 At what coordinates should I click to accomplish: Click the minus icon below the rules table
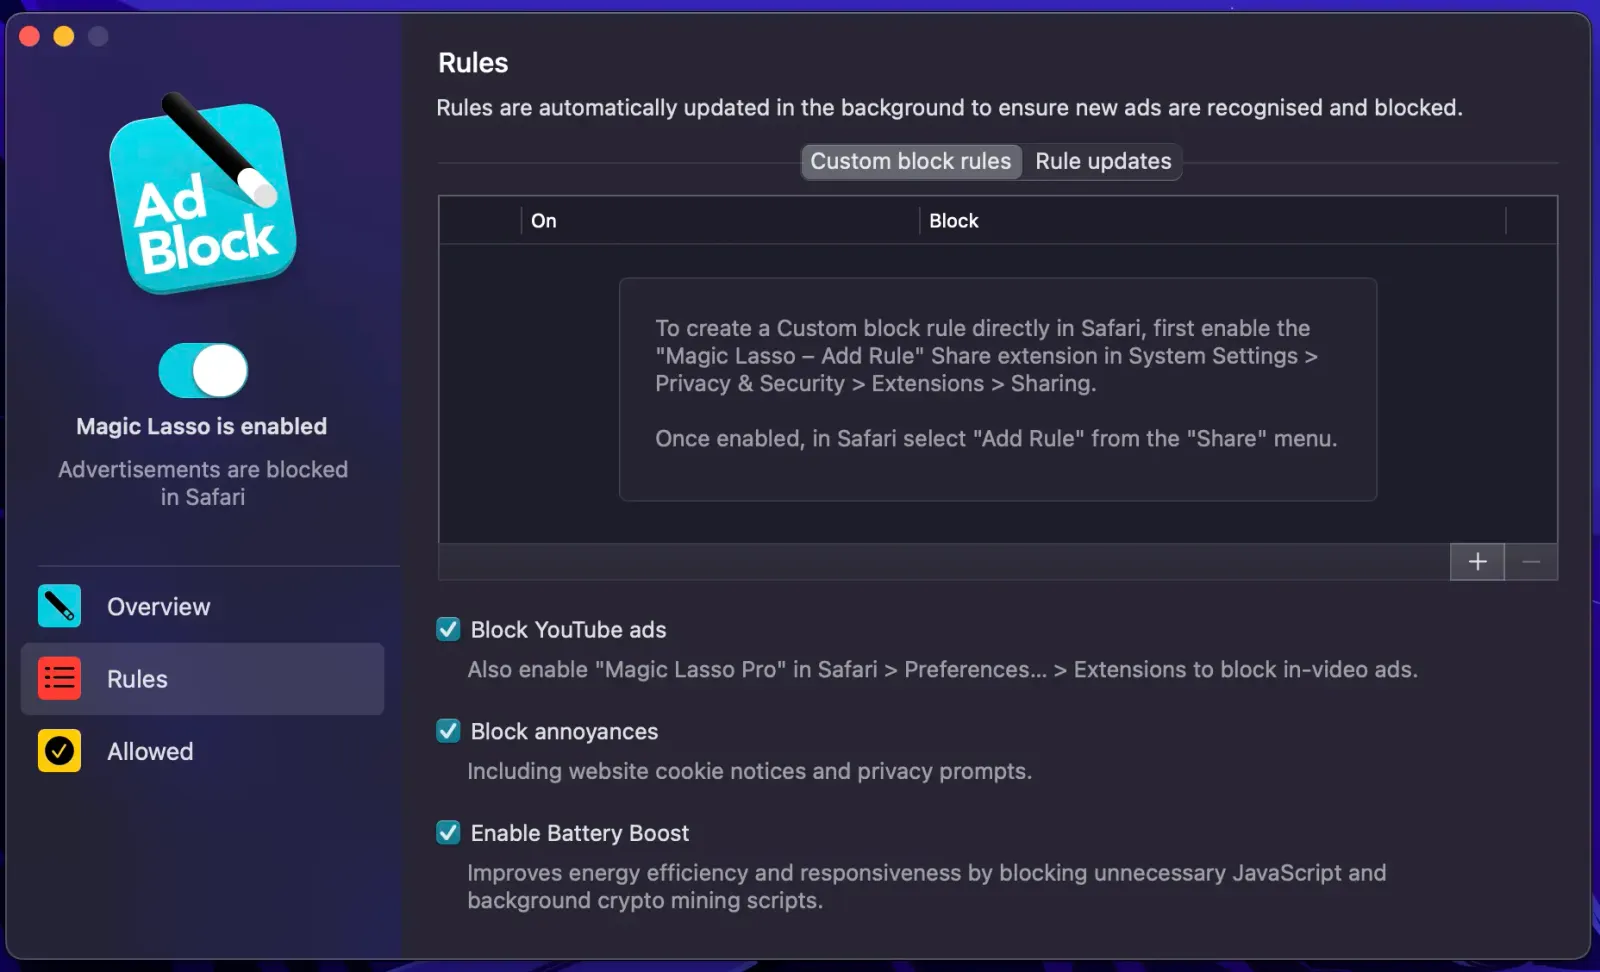pyautogui.click(x=1531, y=562)
